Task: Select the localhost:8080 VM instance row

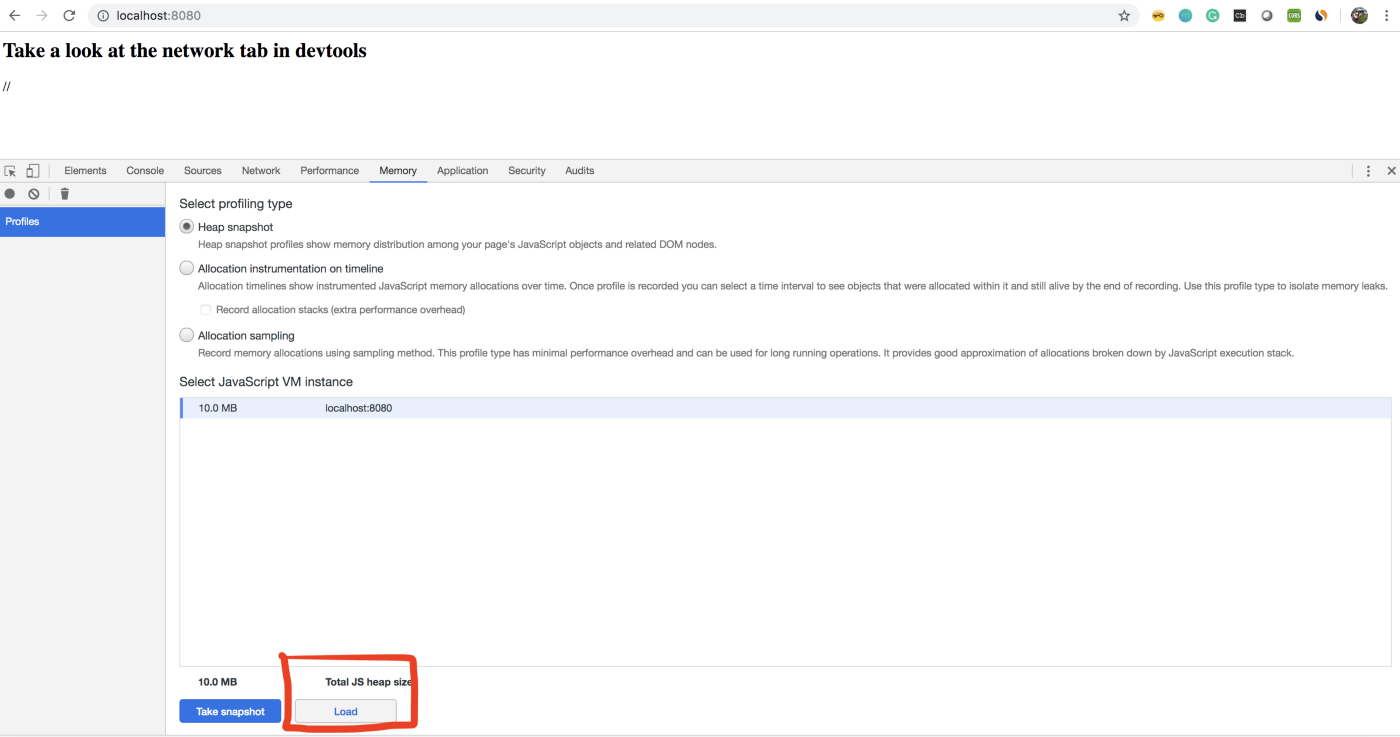Action: [785, 408]
